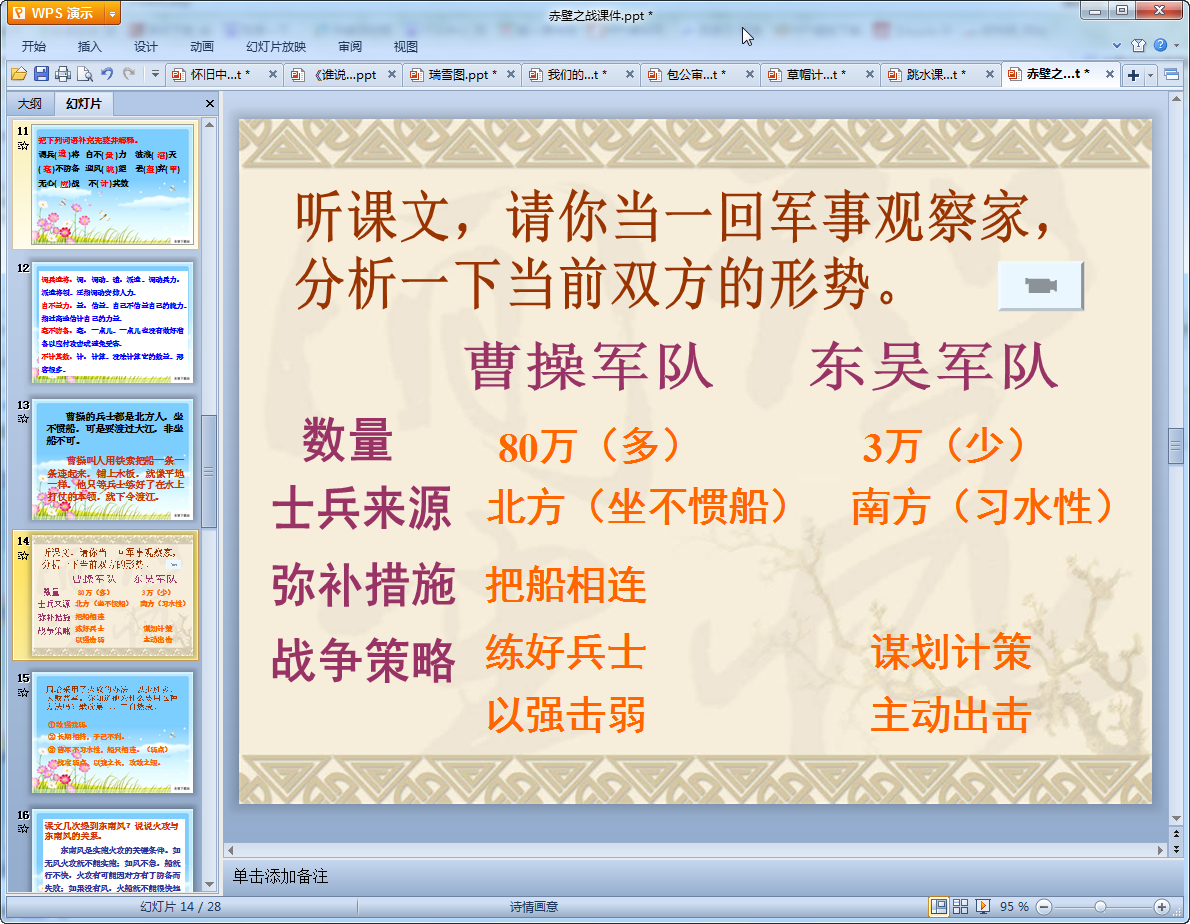Select slide 15 thumbnail
1190x924 pixels.
click(x=112, y=733)
